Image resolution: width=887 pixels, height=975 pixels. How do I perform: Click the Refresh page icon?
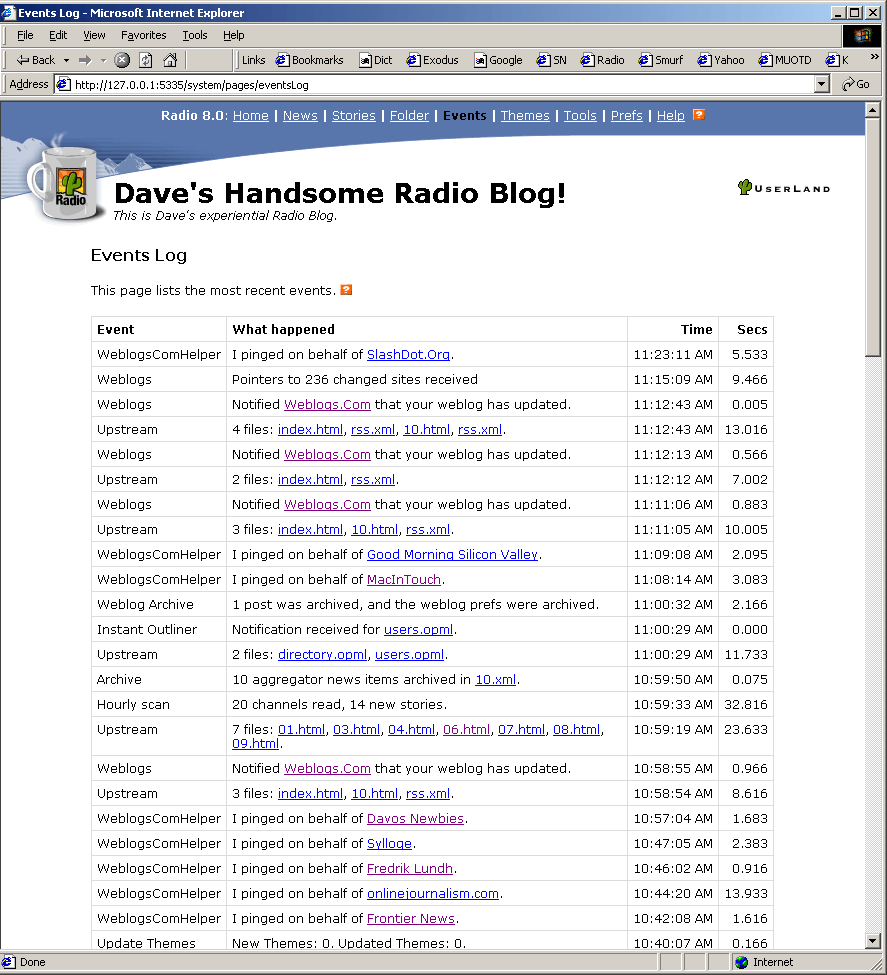pyautogui.click(x=146, y=60)
